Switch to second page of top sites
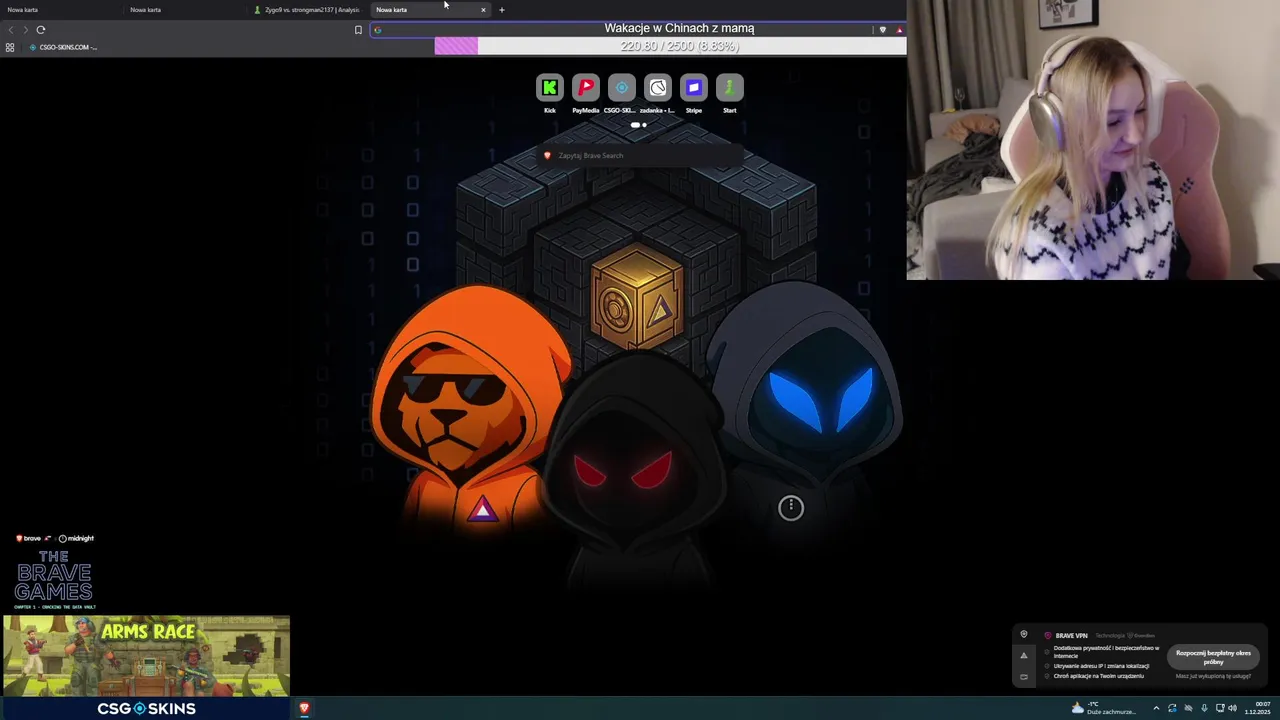 tap(644, 125)
